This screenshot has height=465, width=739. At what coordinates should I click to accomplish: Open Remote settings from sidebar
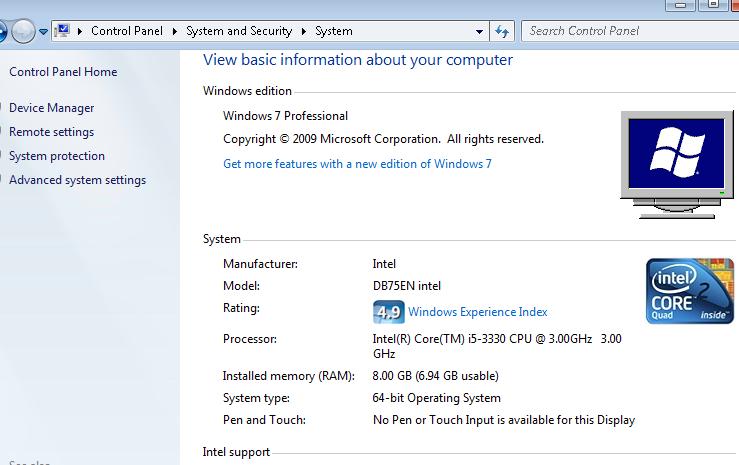tap(51, 132)
